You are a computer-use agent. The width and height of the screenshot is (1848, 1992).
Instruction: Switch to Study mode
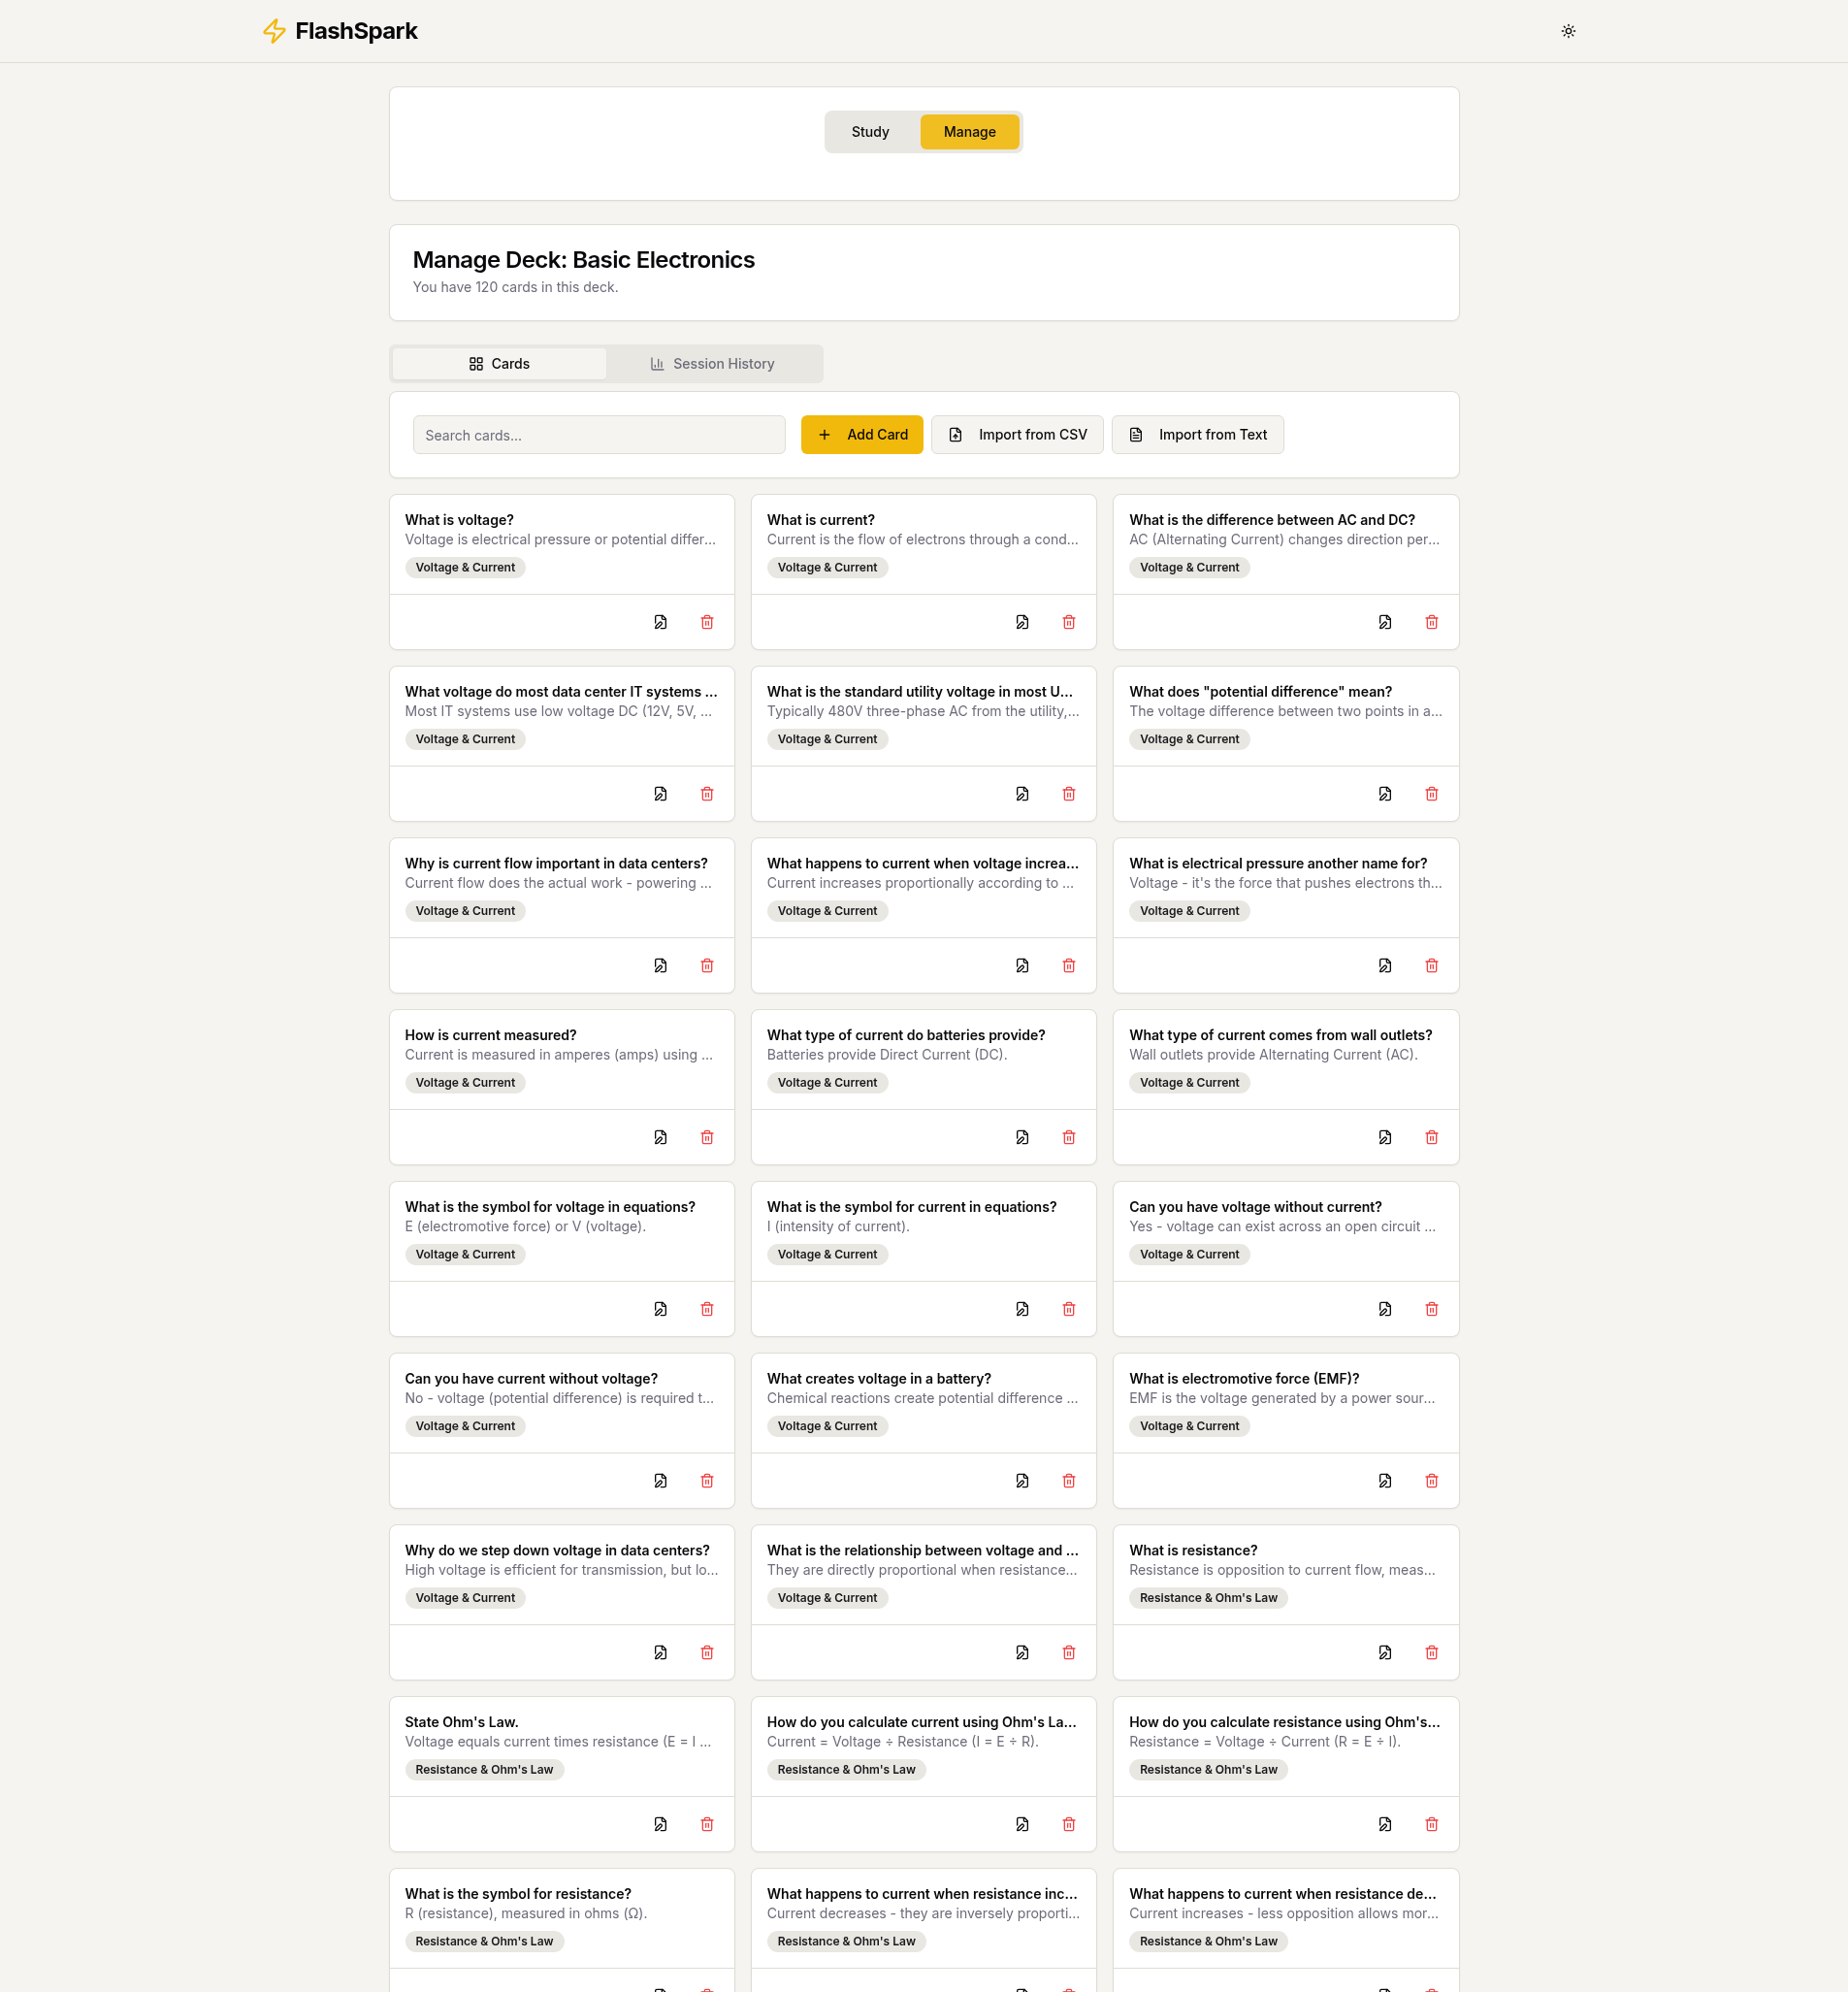[x=870, y=131]
